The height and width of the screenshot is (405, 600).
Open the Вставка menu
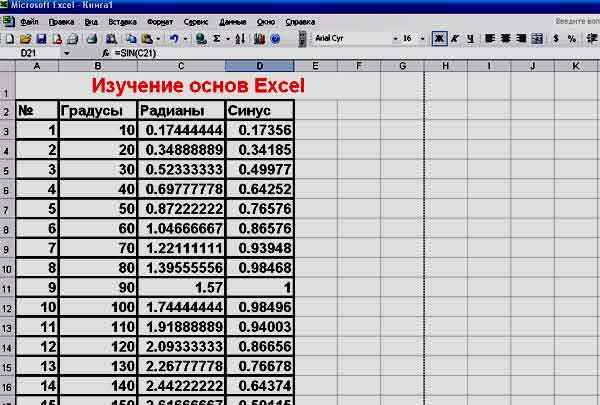(x=122, y=22)
